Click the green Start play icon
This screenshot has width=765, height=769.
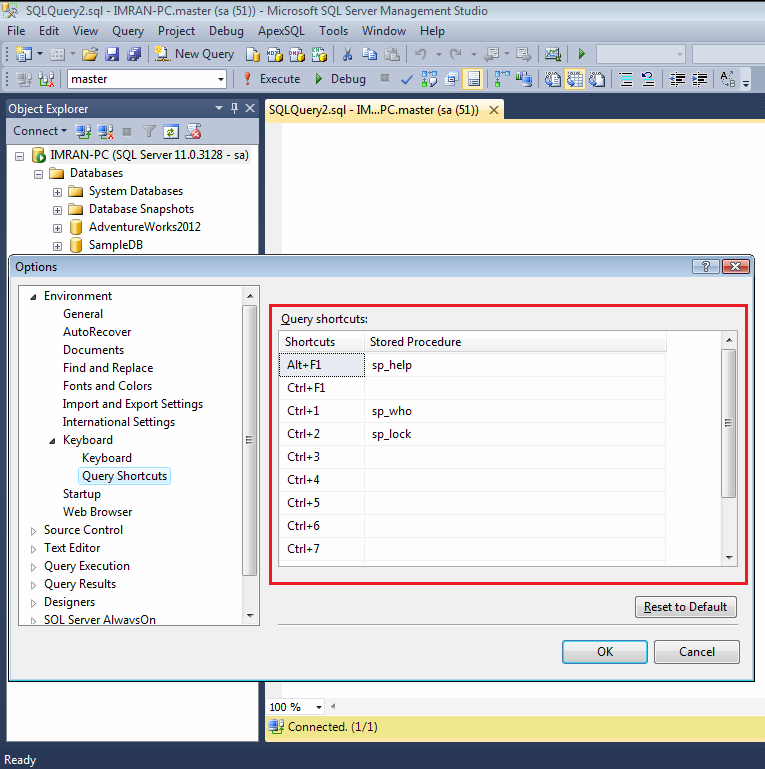click(582, 54)
